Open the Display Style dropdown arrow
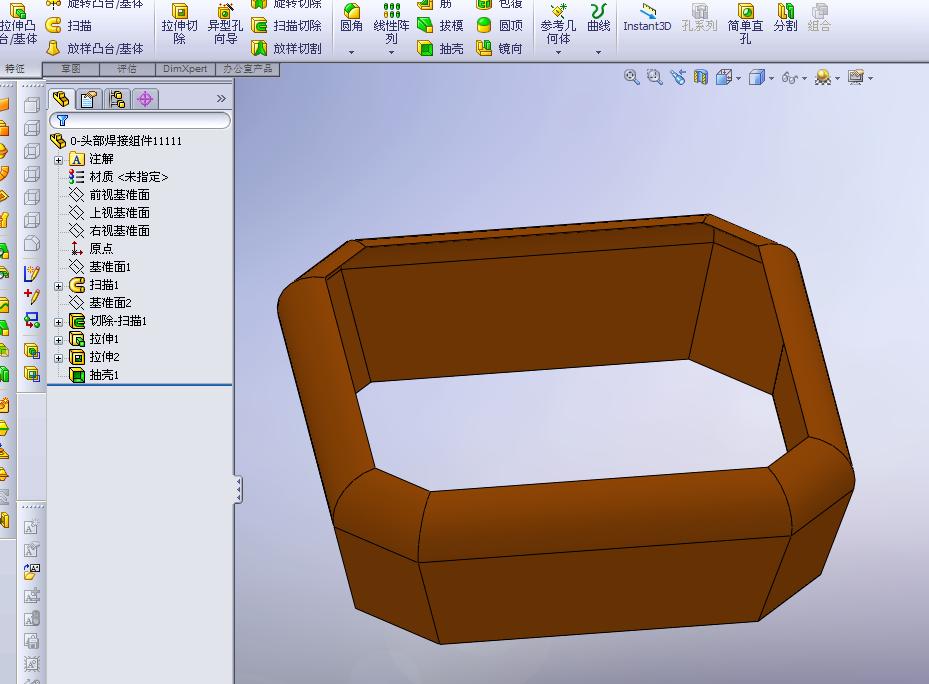The width and height of the screenshot is (929, 684). (x=771, y=78)
